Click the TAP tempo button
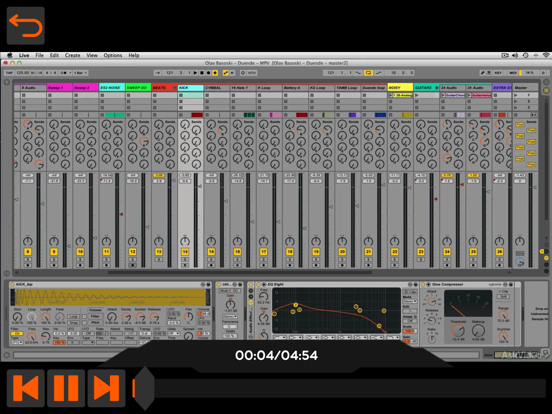The image size is (552, 414). [x=9, y=73]
